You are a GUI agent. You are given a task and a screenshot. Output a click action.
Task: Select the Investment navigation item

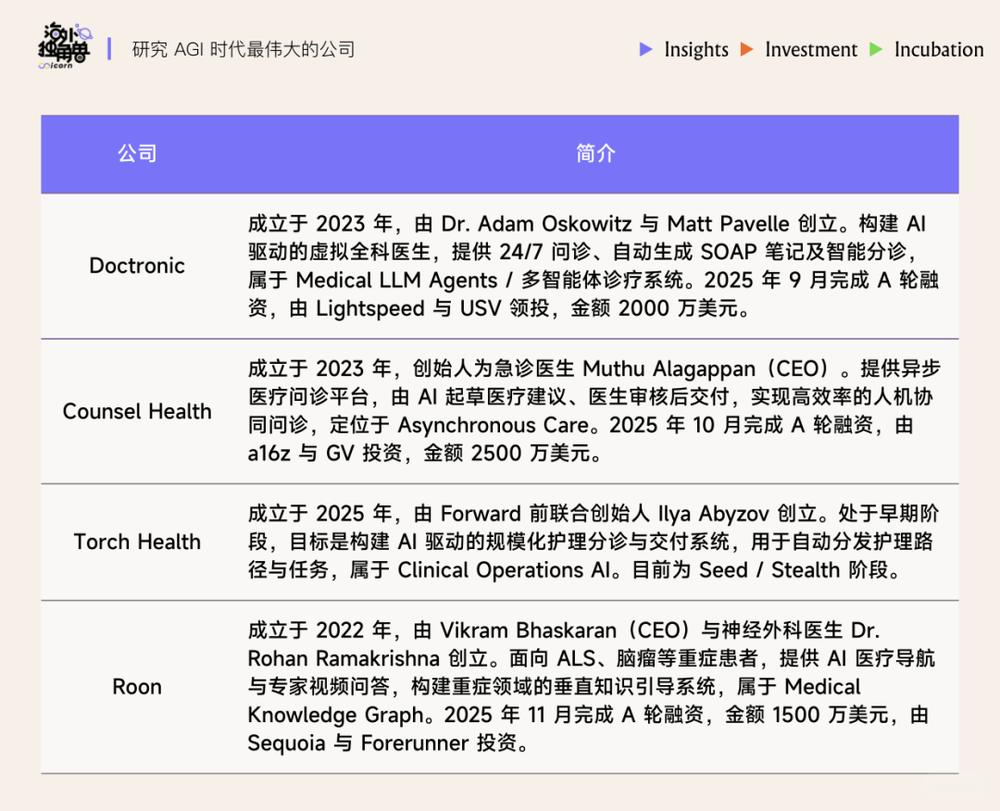click(x=812, y=49)
